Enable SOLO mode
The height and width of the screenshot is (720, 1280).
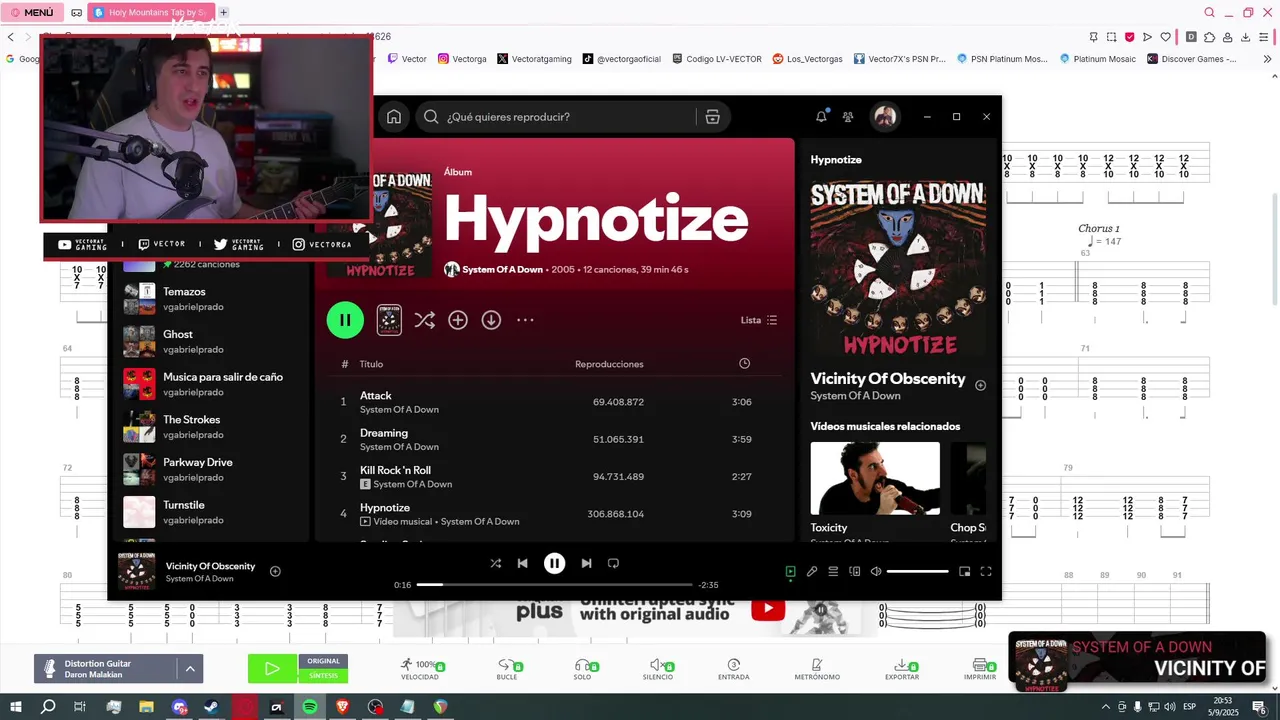(x=583, y=669)
